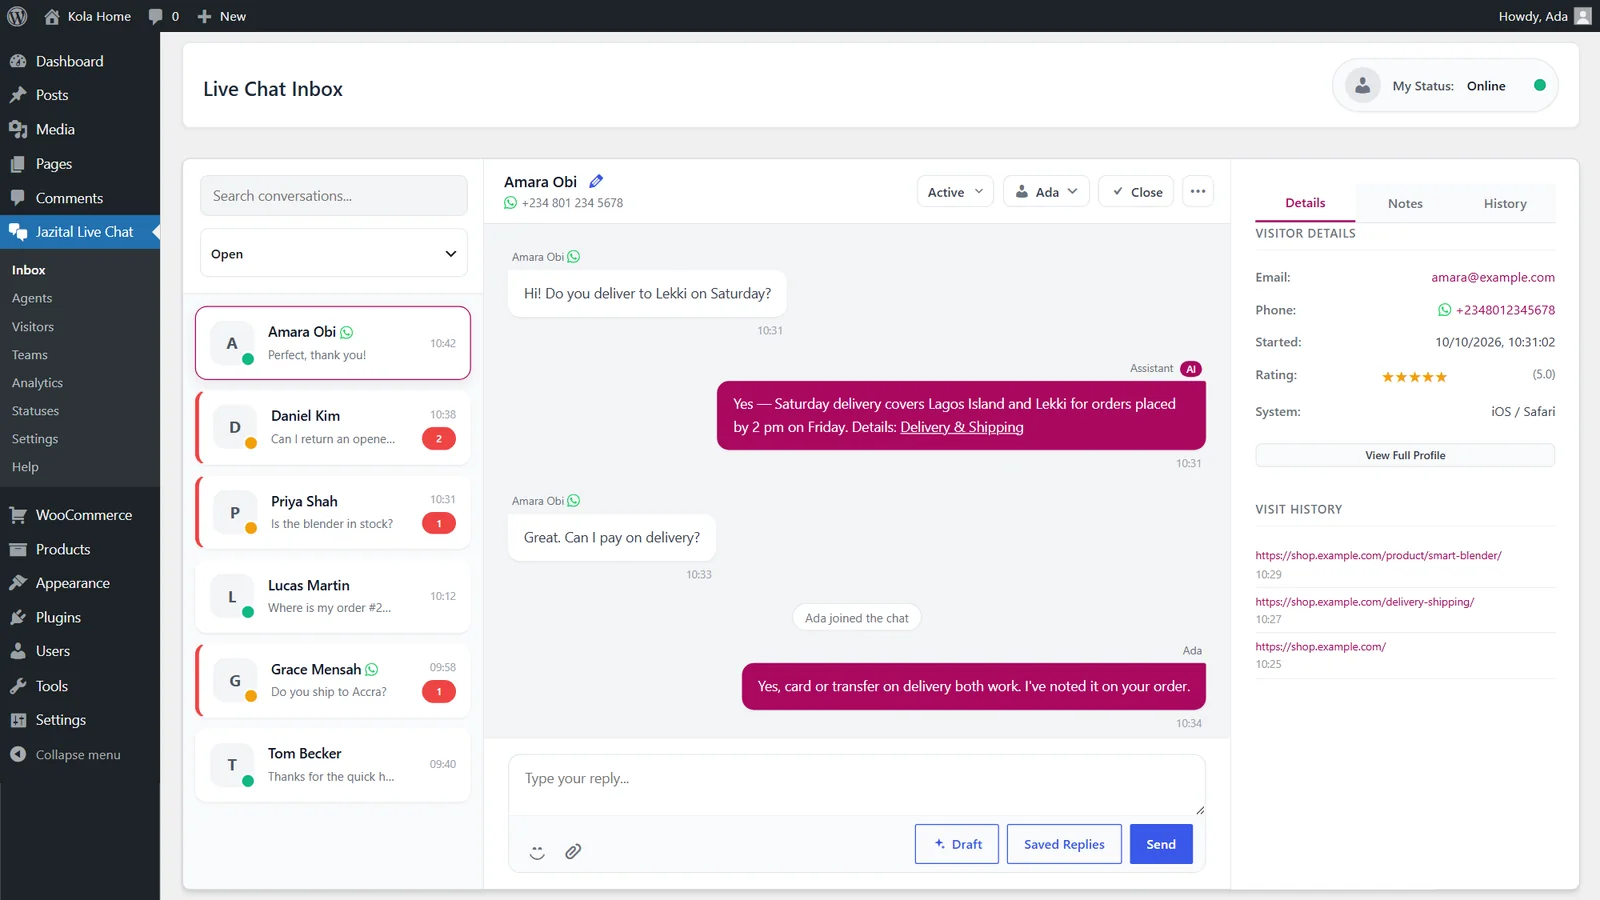Open Analytics submenu item
The height and width of the screenshot is (900, 1600).
coord(37,383)
